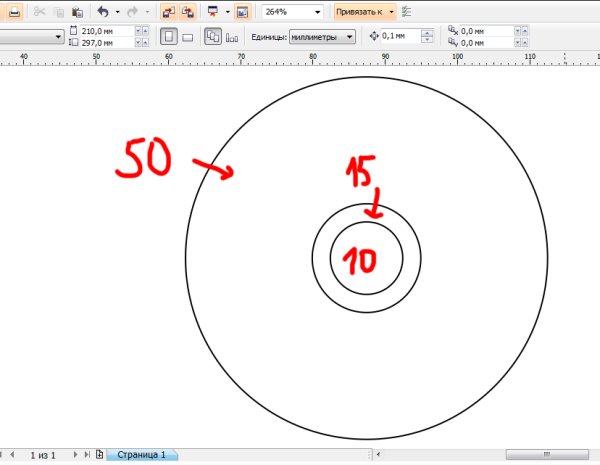Click the Print icon in the toolbar
600x465 pixels.
click(15, 12)
